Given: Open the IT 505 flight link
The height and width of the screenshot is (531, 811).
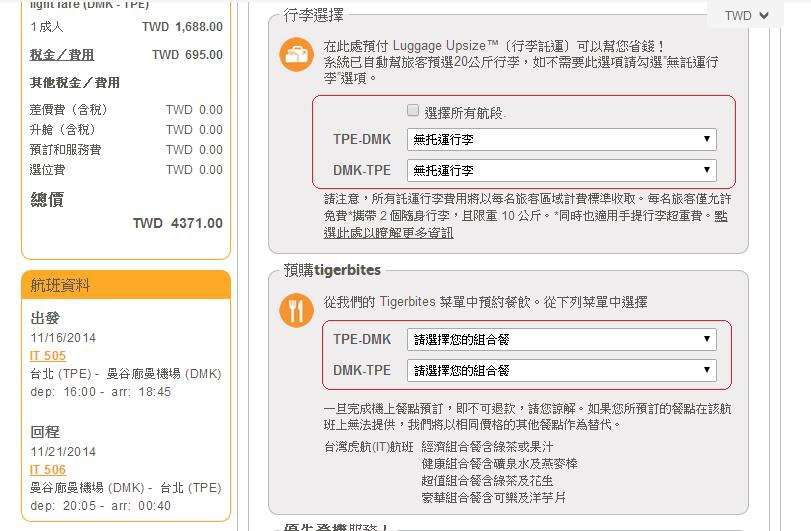Looking at the screenshot, I should 48,356.
